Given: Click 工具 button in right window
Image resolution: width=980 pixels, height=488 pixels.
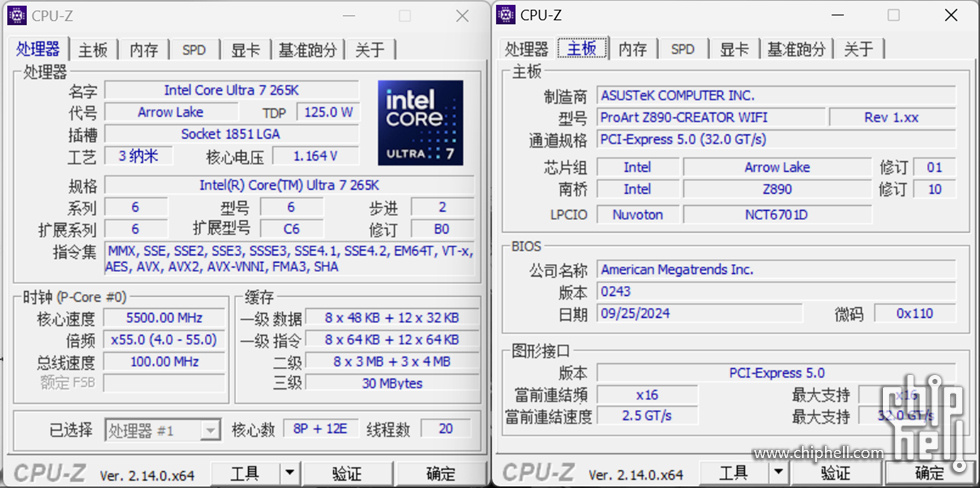Looking at the screenshot, I should coord(734,473).
